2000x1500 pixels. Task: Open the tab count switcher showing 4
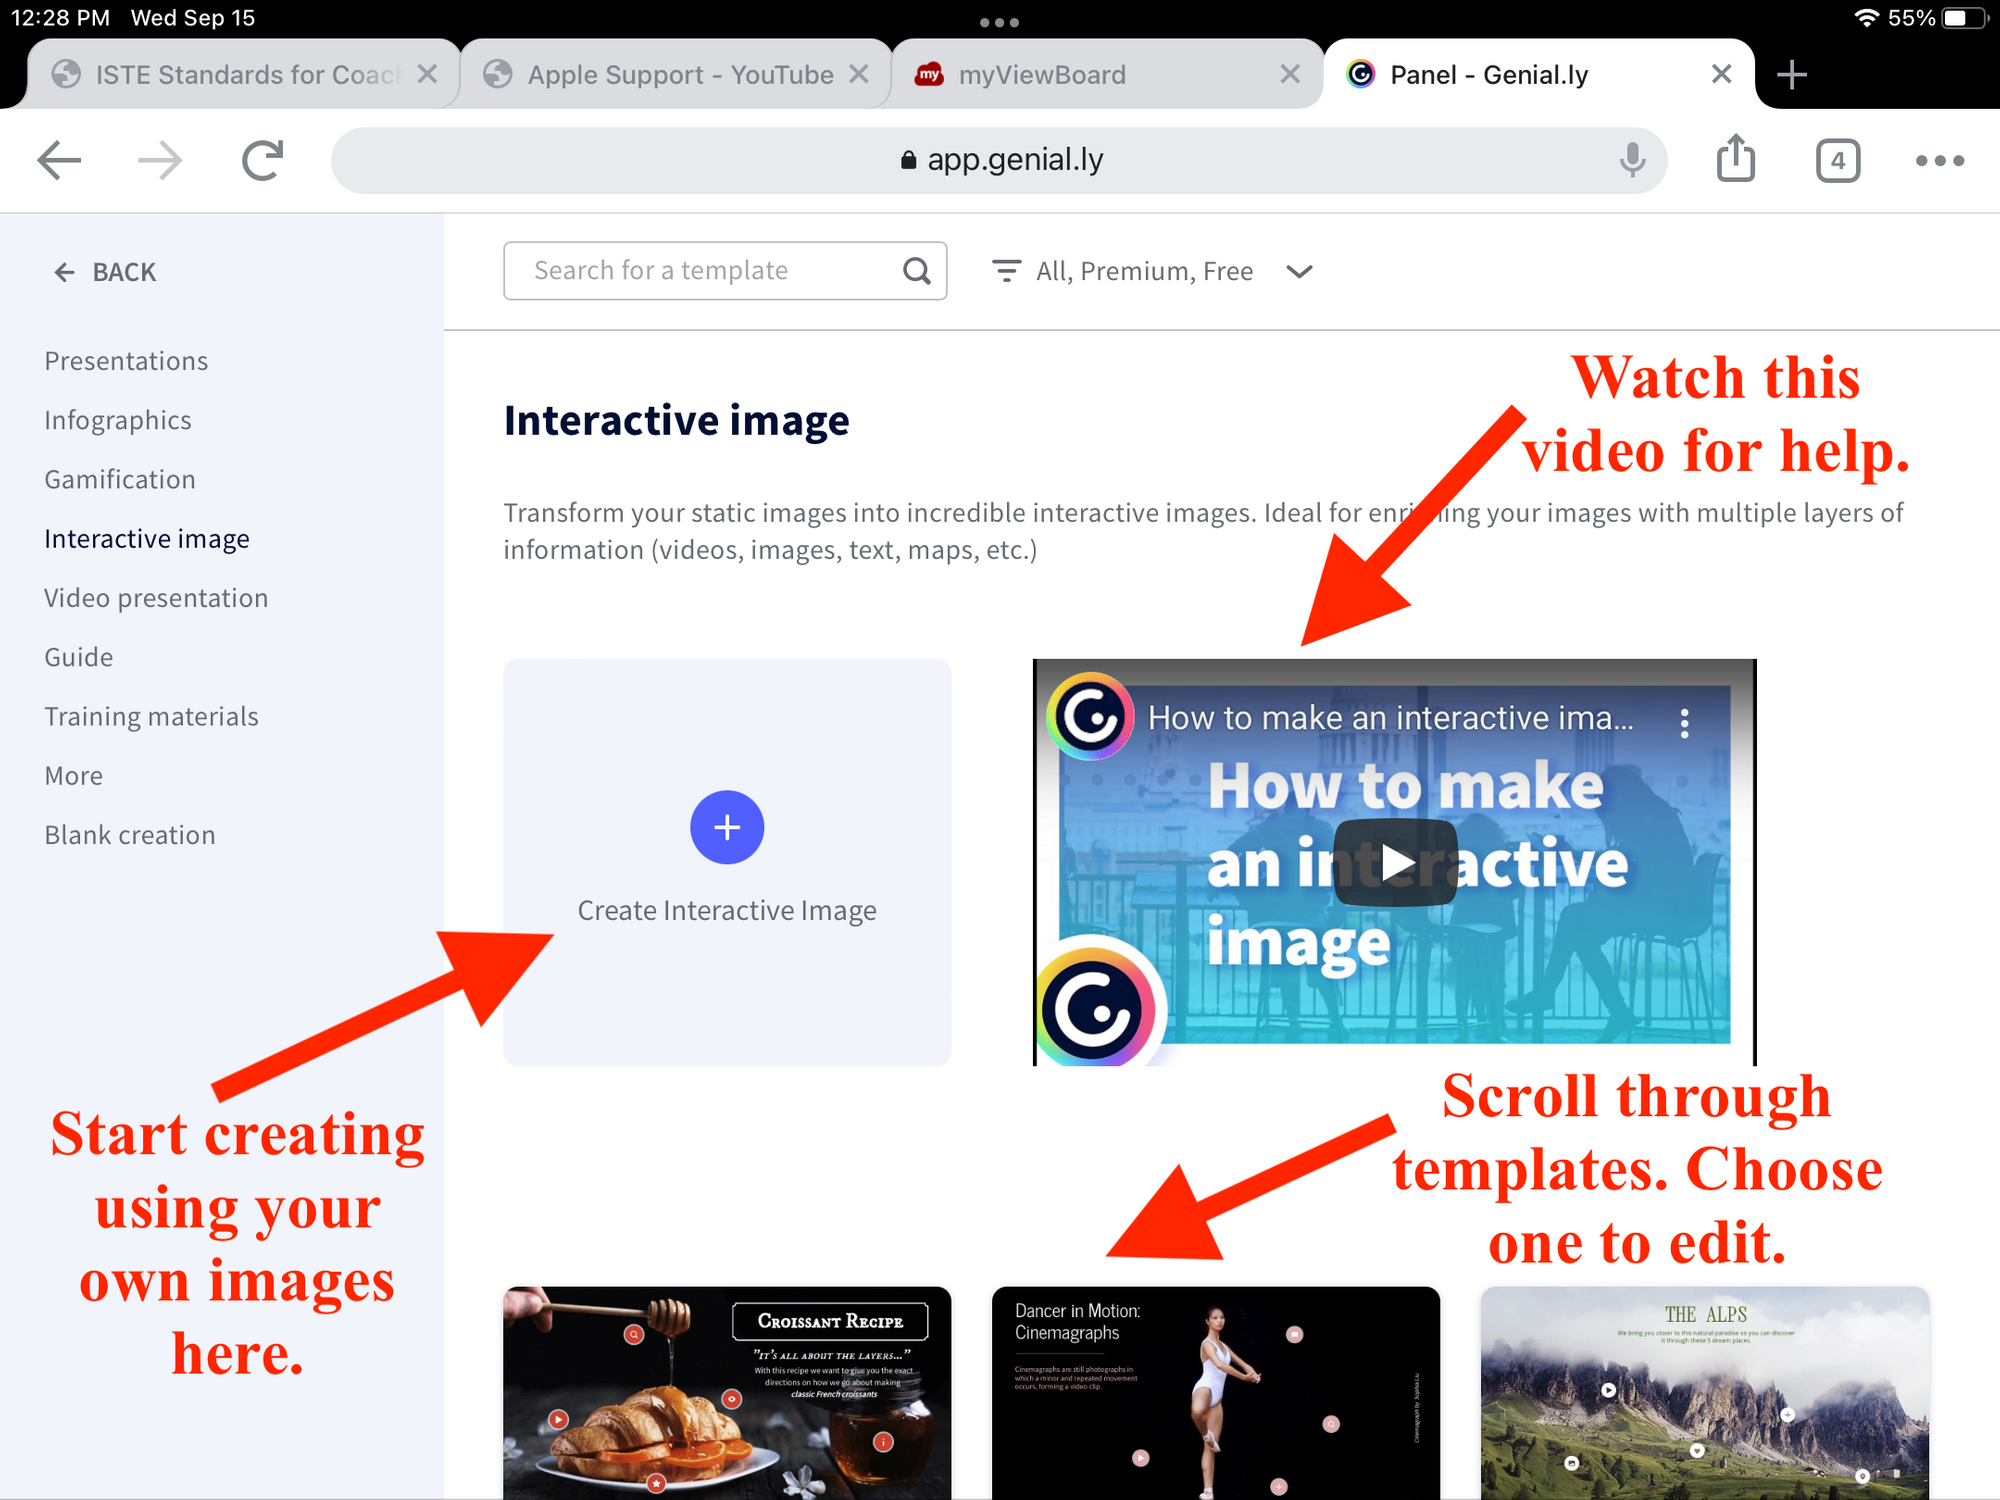[1837, 160]
